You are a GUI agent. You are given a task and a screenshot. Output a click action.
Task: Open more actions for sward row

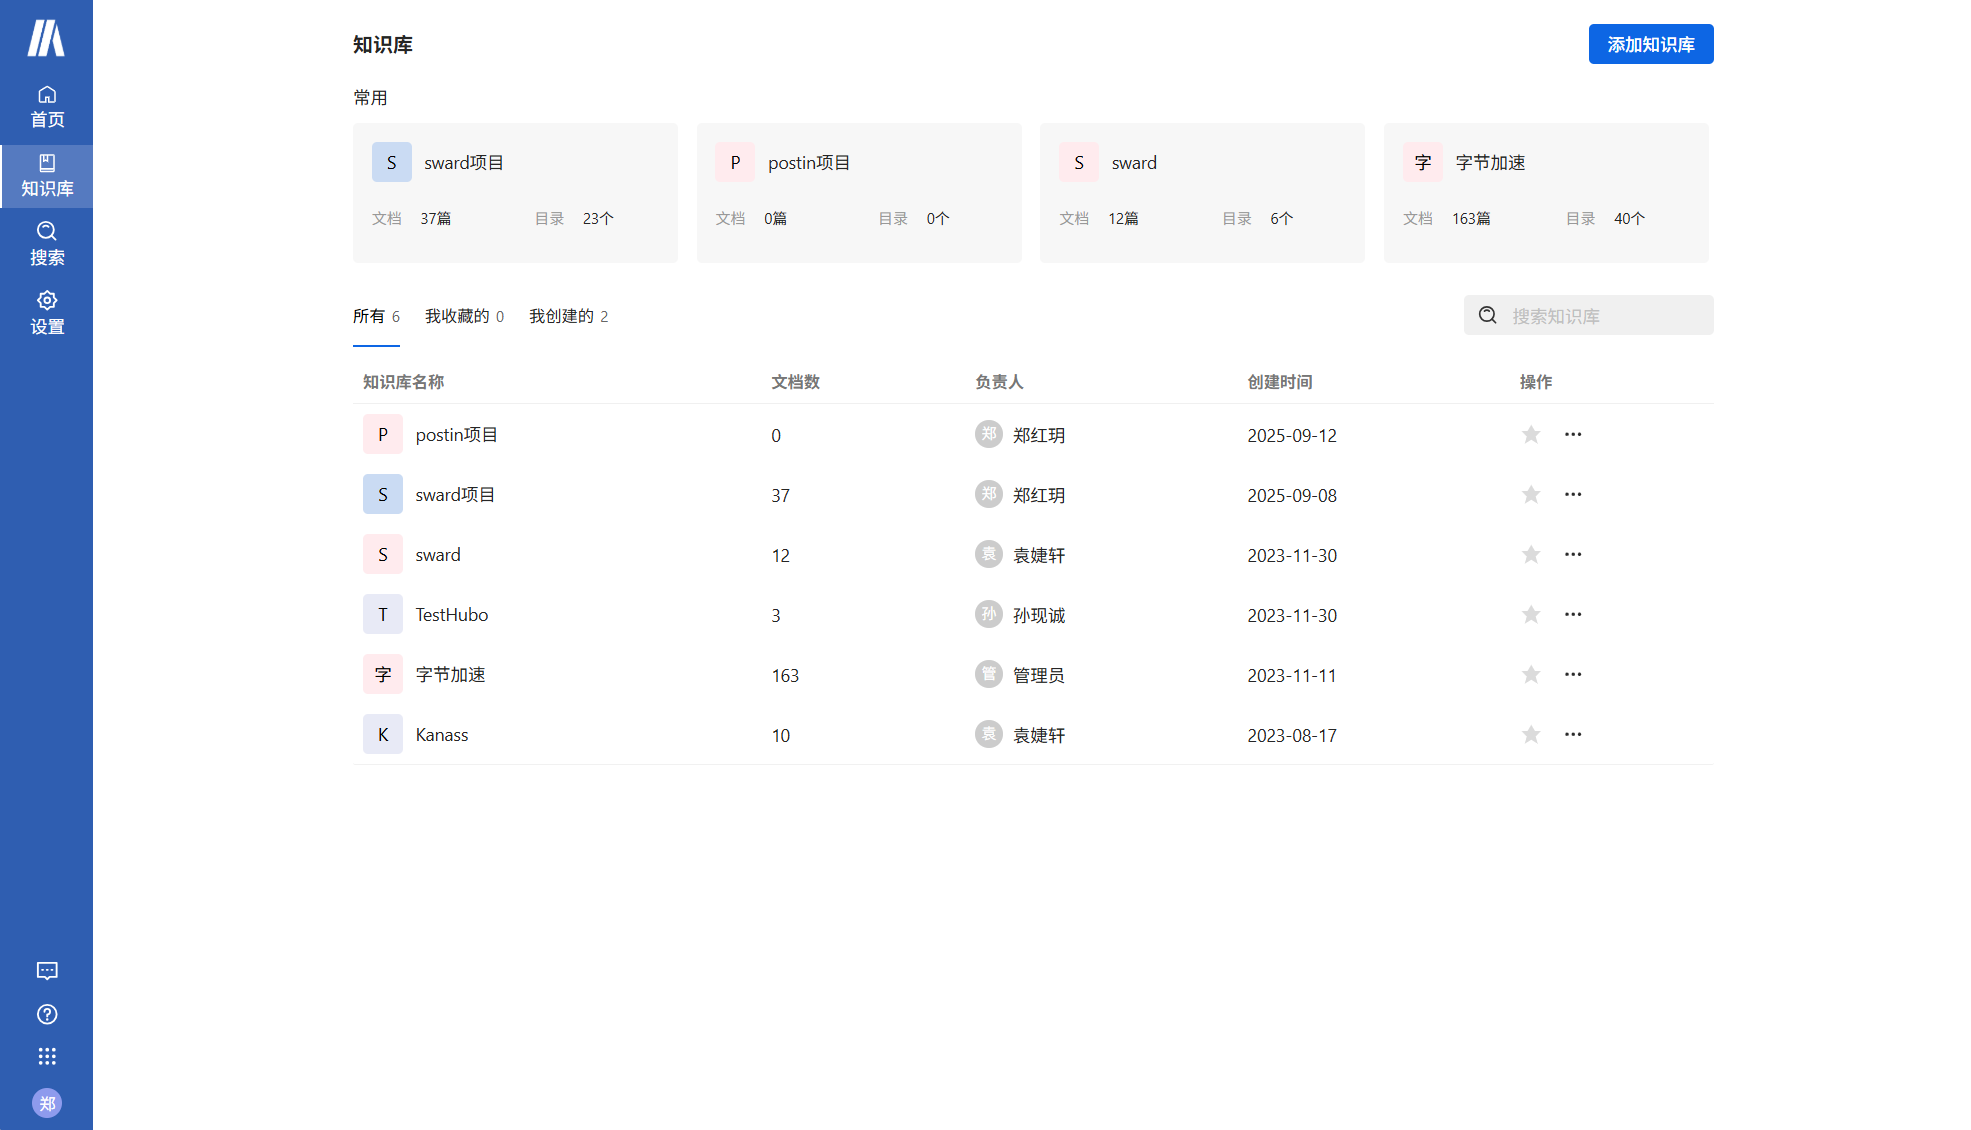(1573, 554)
